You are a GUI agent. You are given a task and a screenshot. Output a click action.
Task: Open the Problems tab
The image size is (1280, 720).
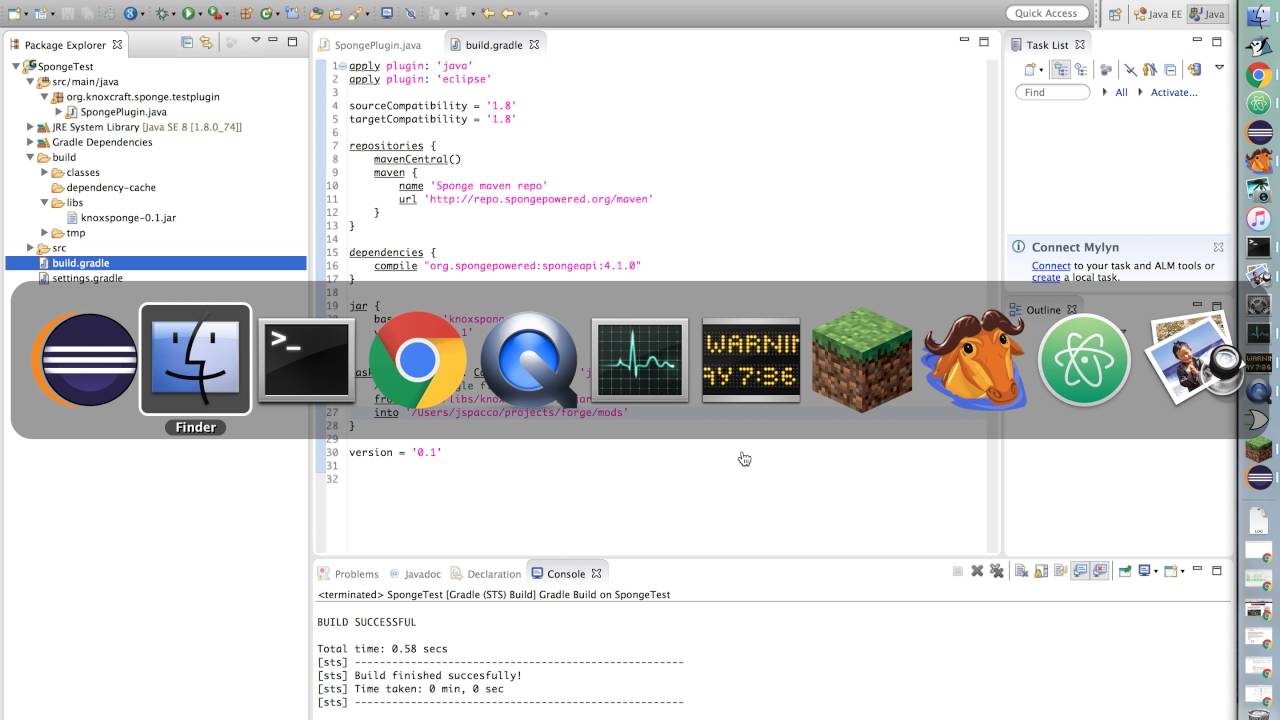pyautogui.click(x=348, y=574)
